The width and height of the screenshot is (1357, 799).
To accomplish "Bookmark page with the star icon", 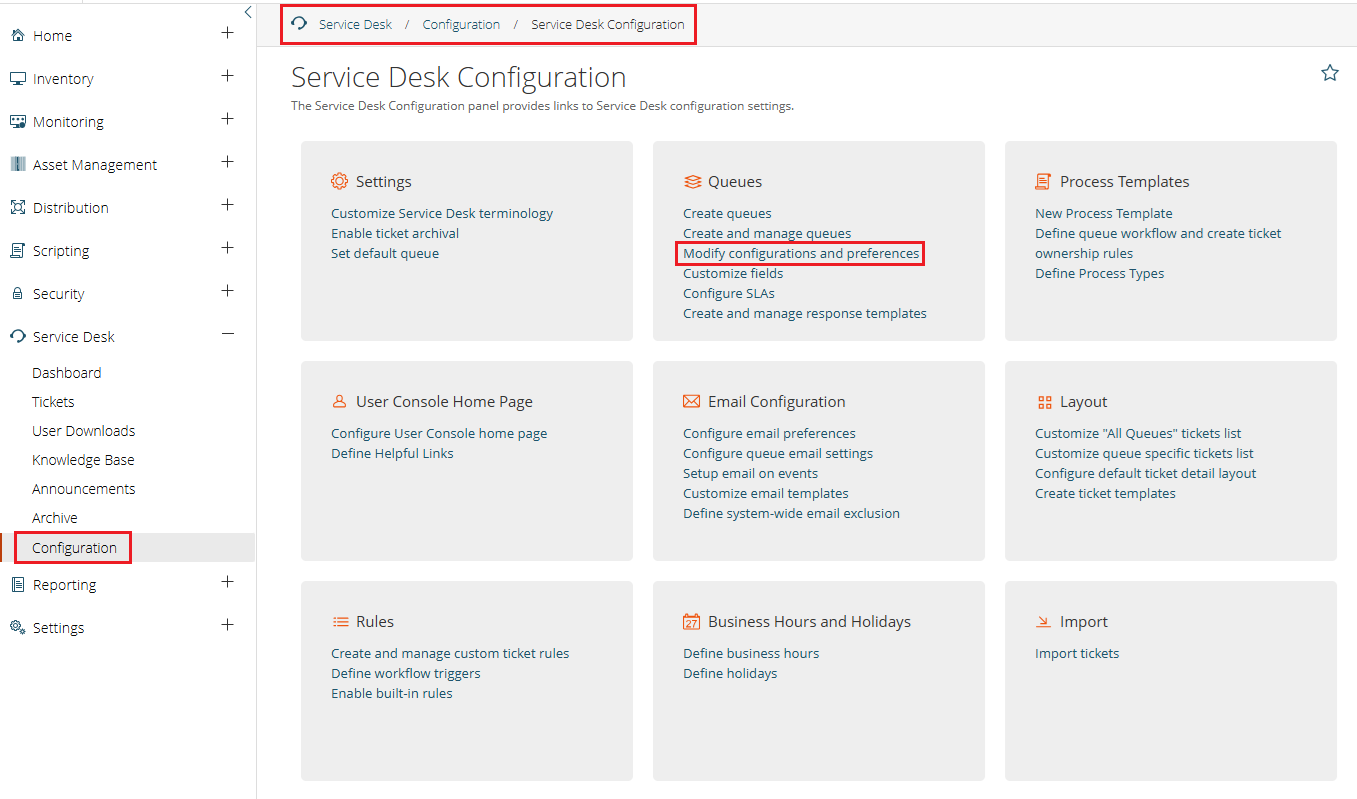I will click(x=1330, y=72).
